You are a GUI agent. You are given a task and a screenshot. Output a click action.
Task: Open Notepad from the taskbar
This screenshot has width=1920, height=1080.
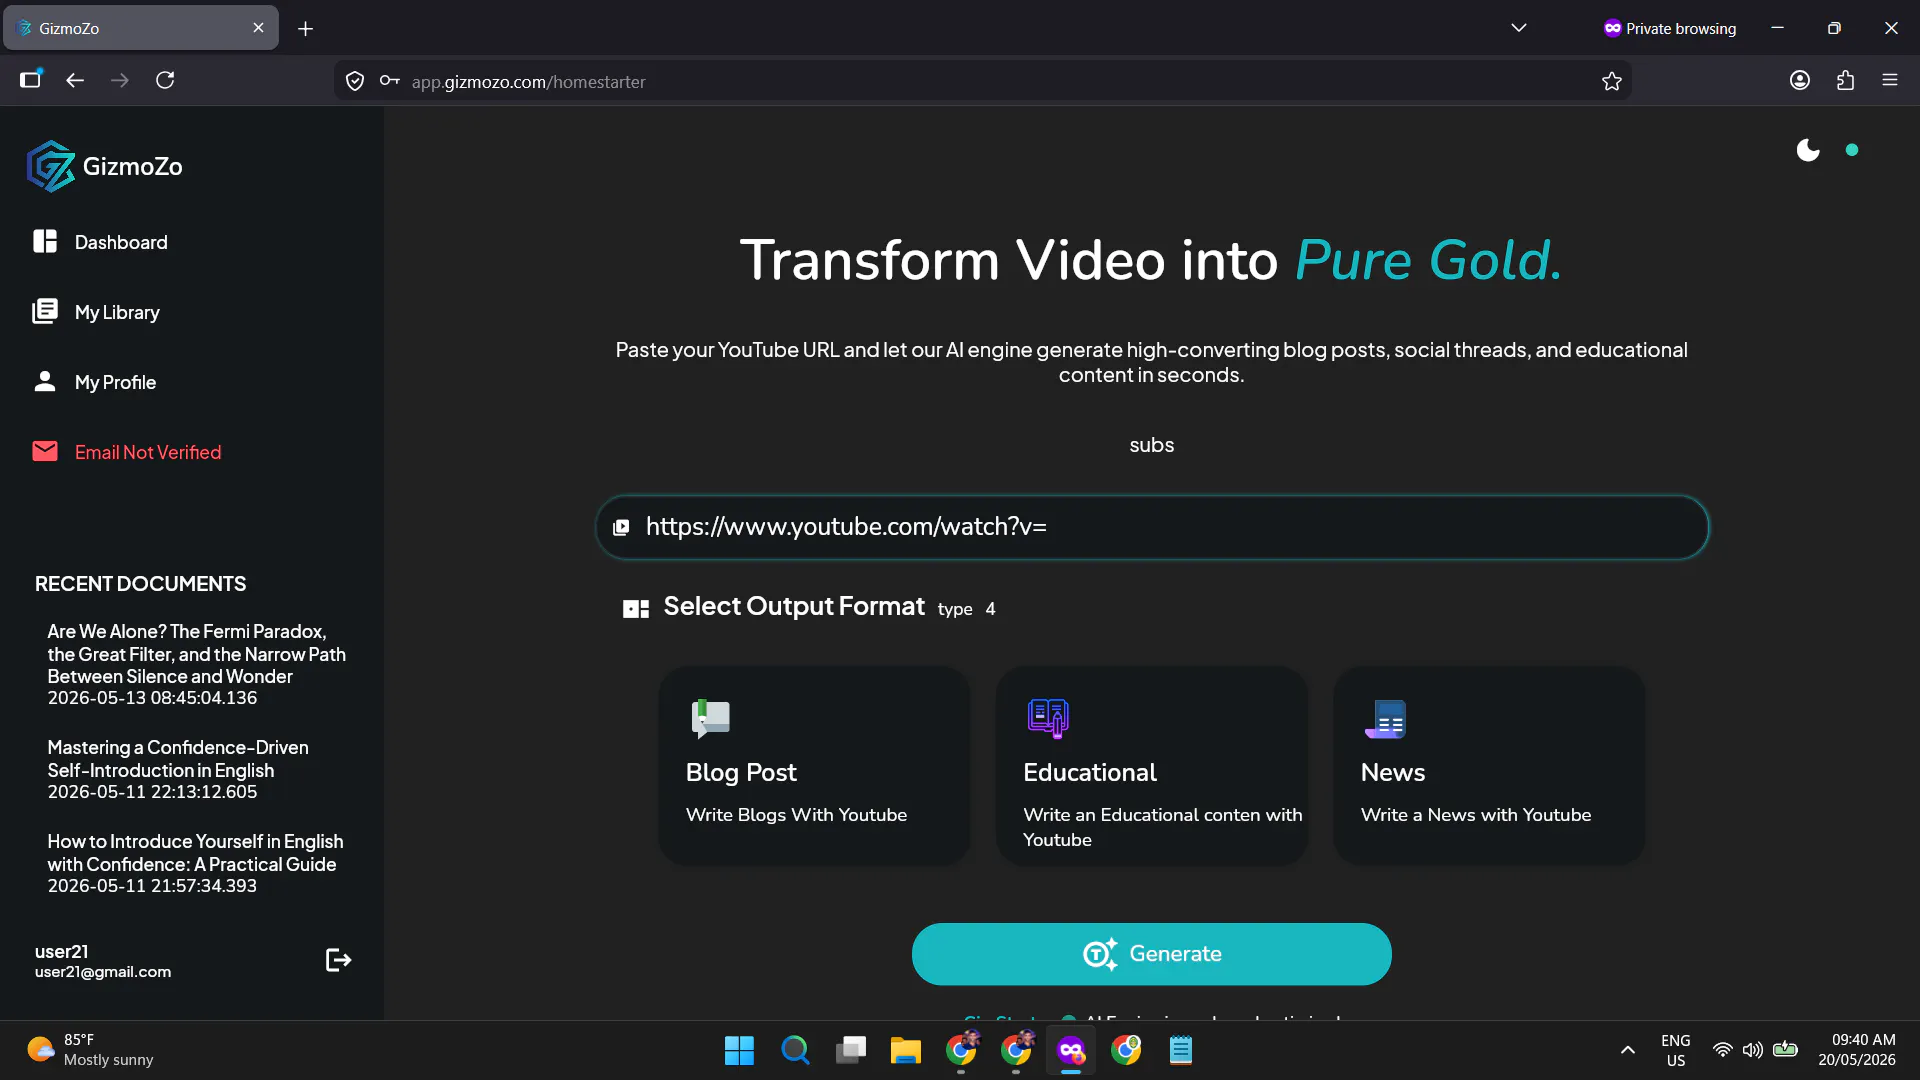pos(1181,1050)
